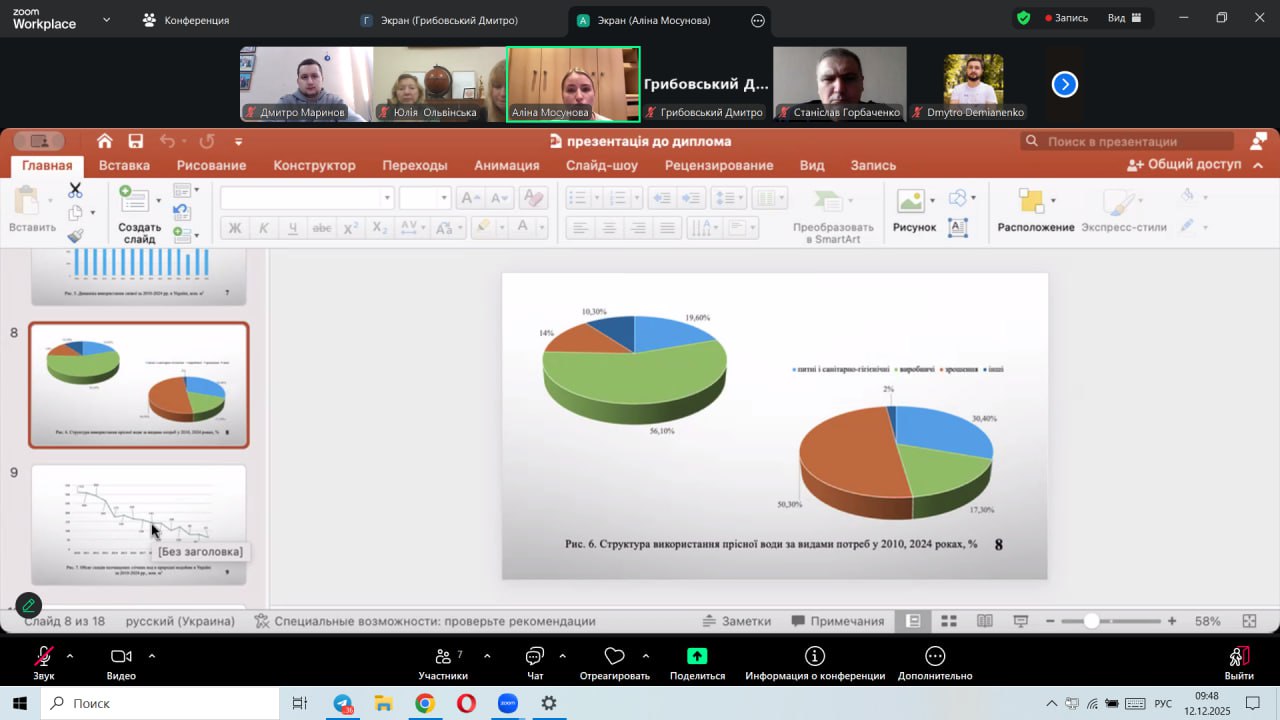
Task: Click the zoom level slider handle
Action: click(1092, 621)
